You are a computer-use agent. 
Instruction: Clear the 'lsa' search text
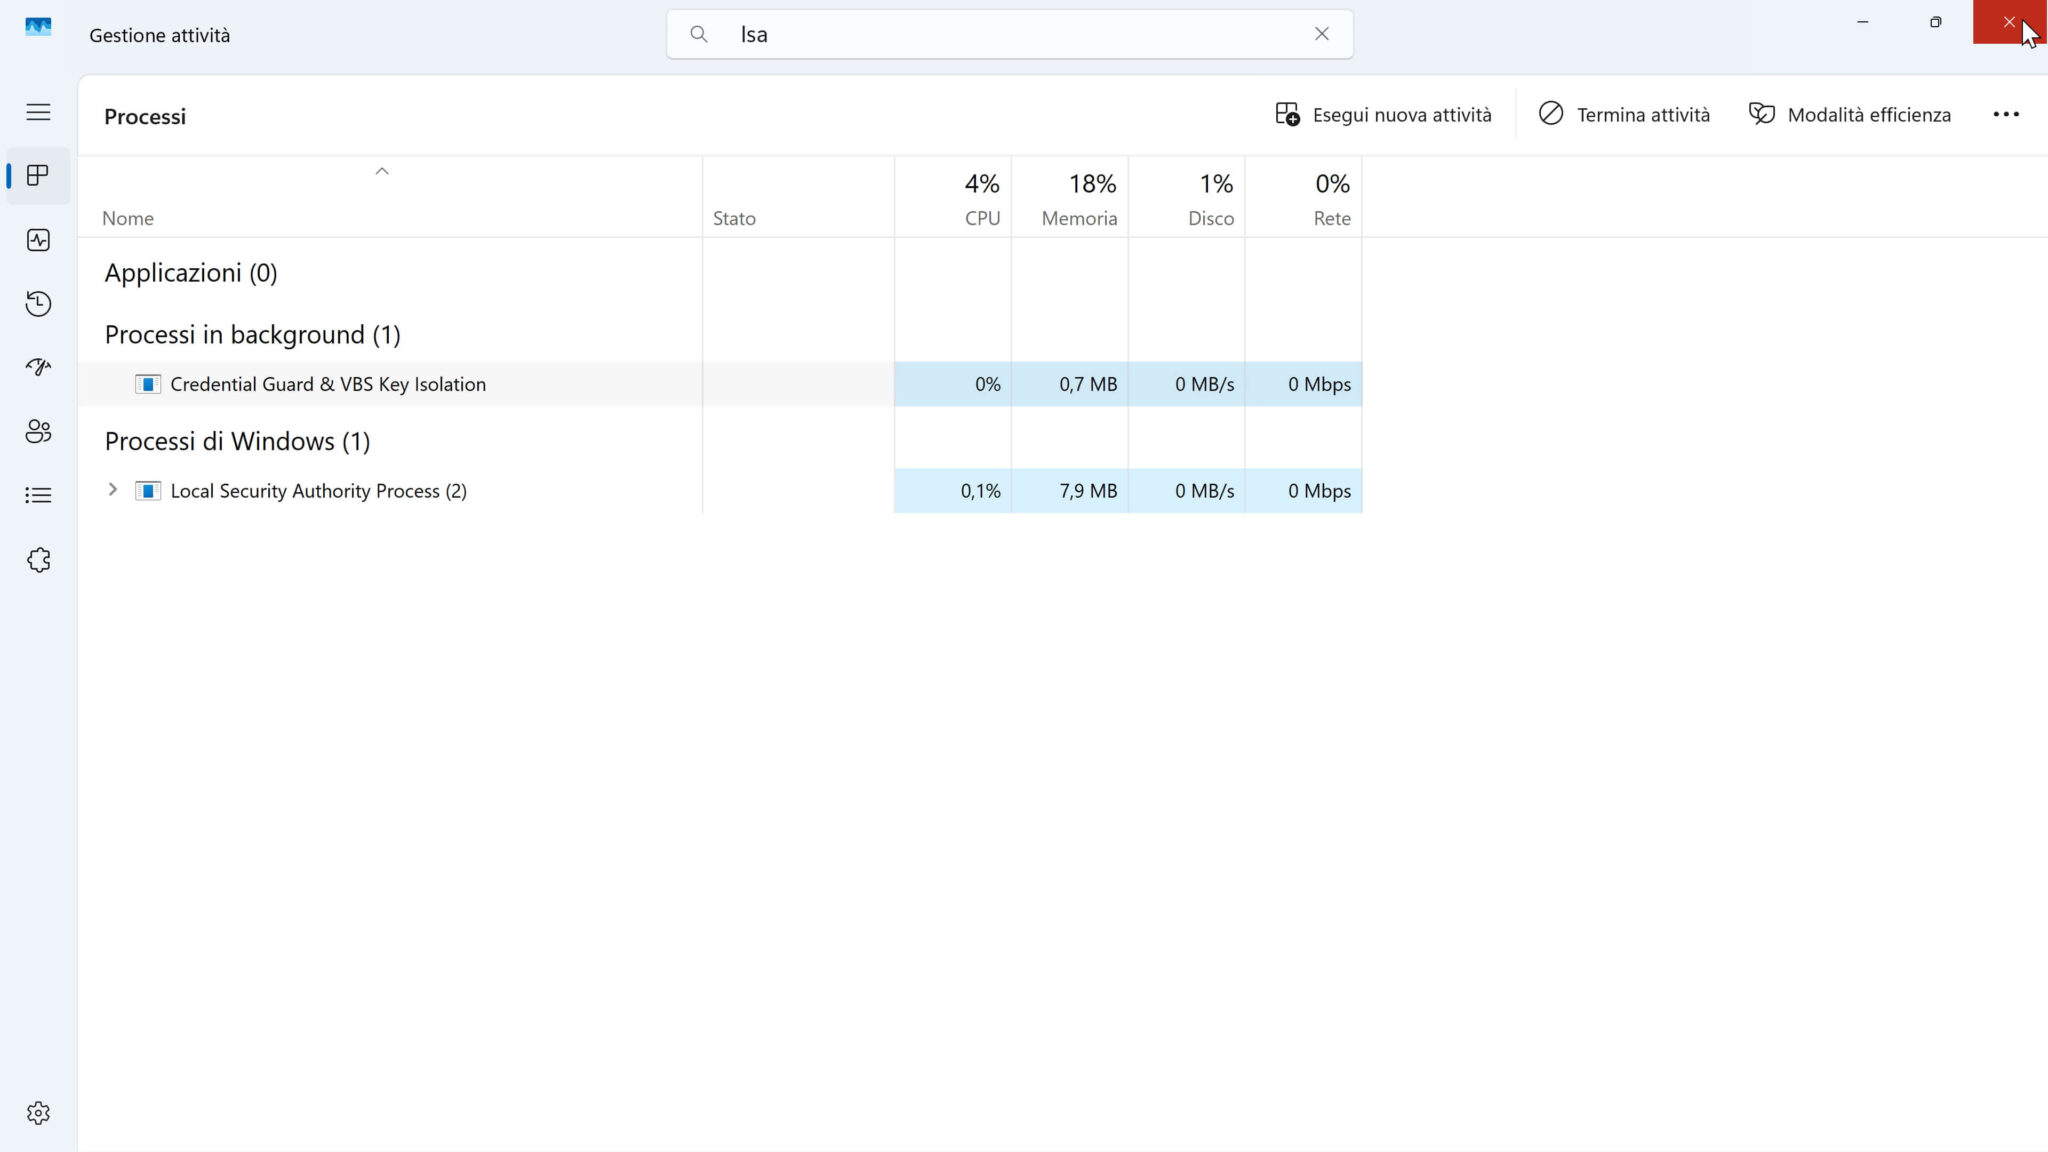(x=1322, y=33)
